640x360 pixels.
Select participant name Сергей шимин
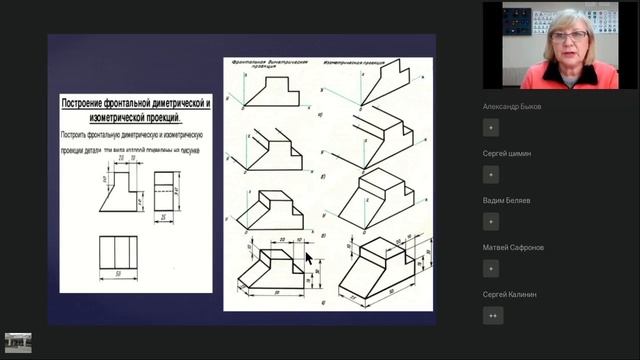tap(507, 153)
